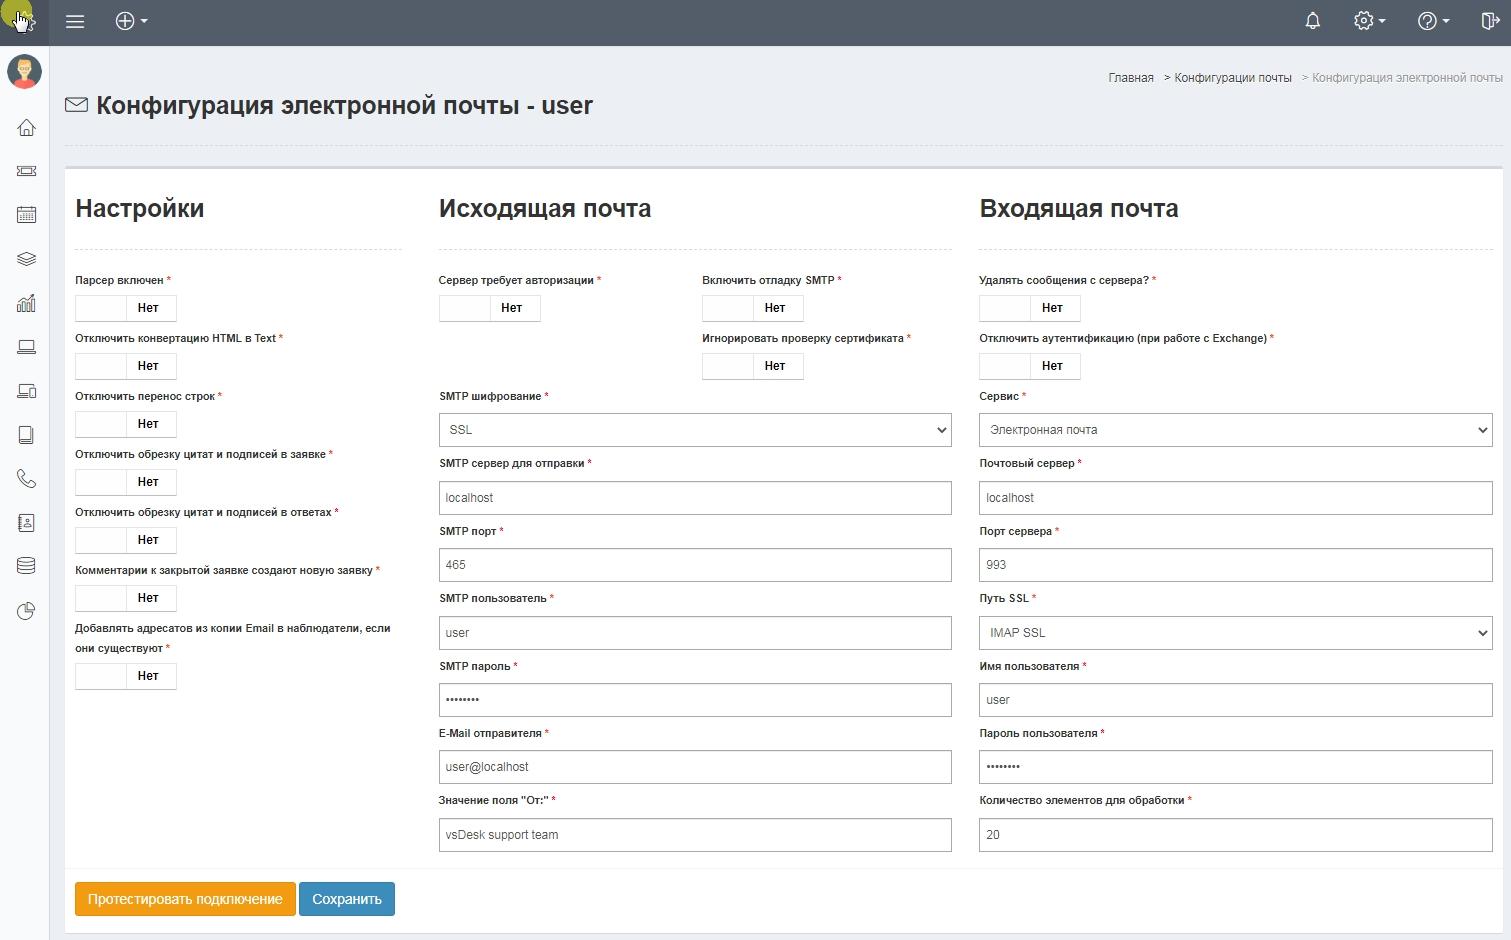Go to 'Конфигурации почты' breadcrumb link

pos(1232,78)
